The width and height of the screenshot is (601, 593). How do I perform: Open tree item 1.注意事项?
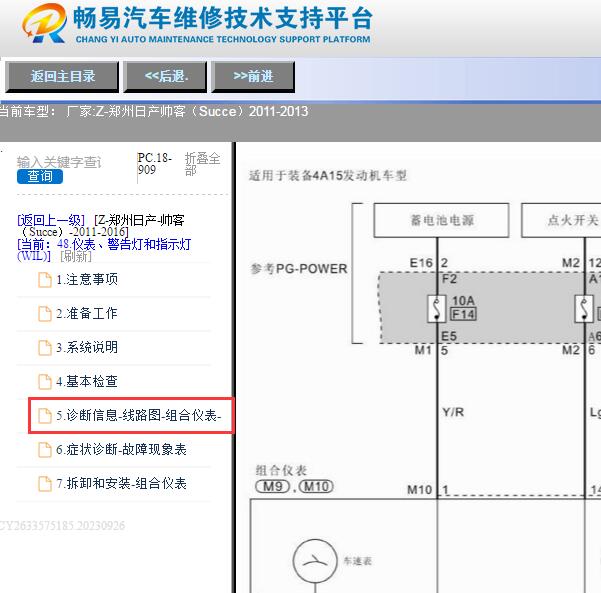pos(87,279)
